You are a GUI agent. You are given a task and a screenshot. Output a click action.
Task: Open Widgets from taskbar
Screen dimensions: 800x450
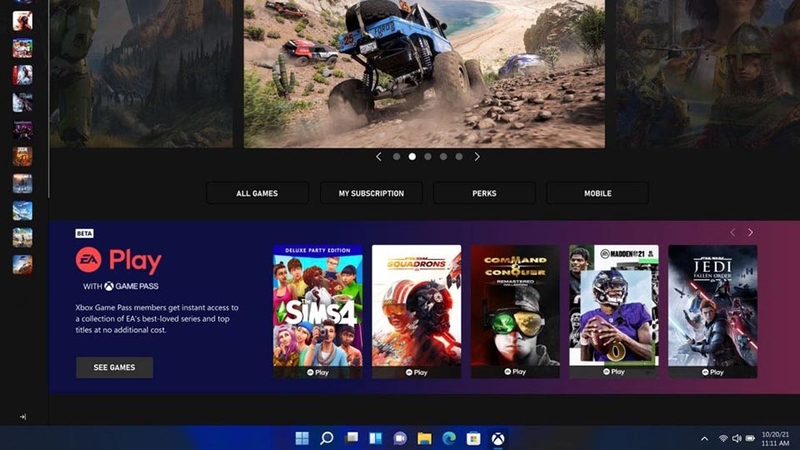[376, 438]
